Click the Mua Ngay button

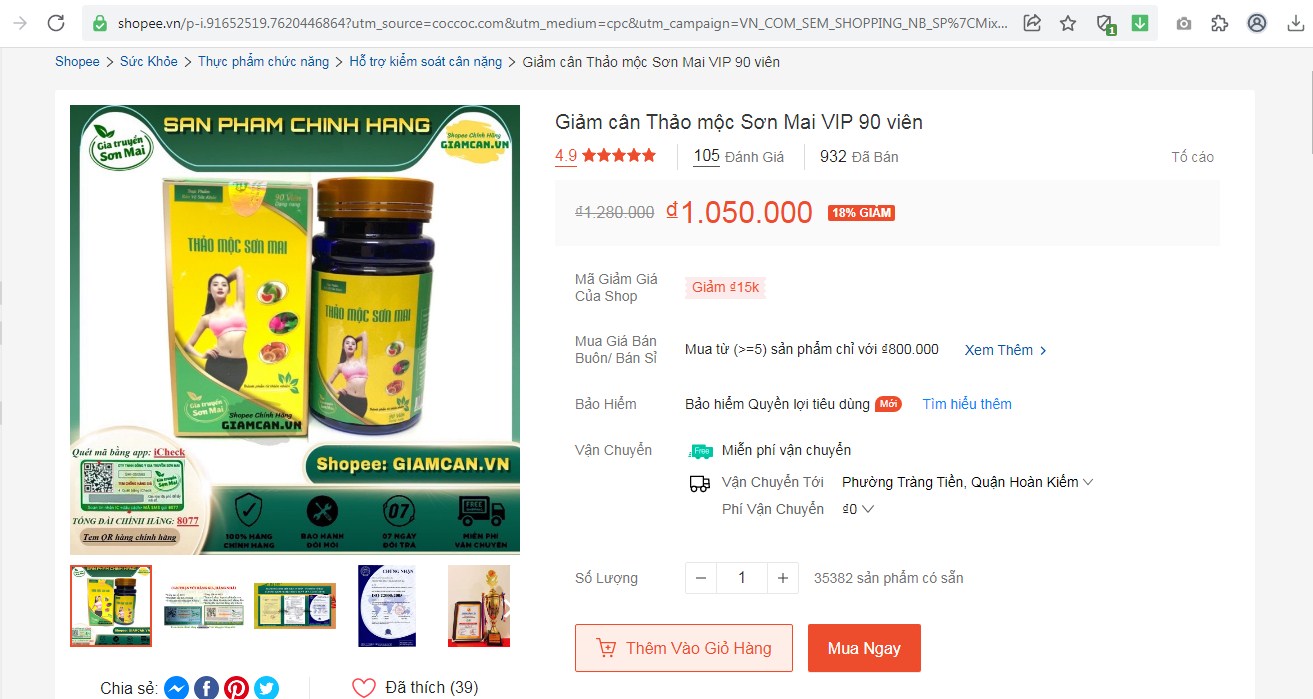point(864,648)
